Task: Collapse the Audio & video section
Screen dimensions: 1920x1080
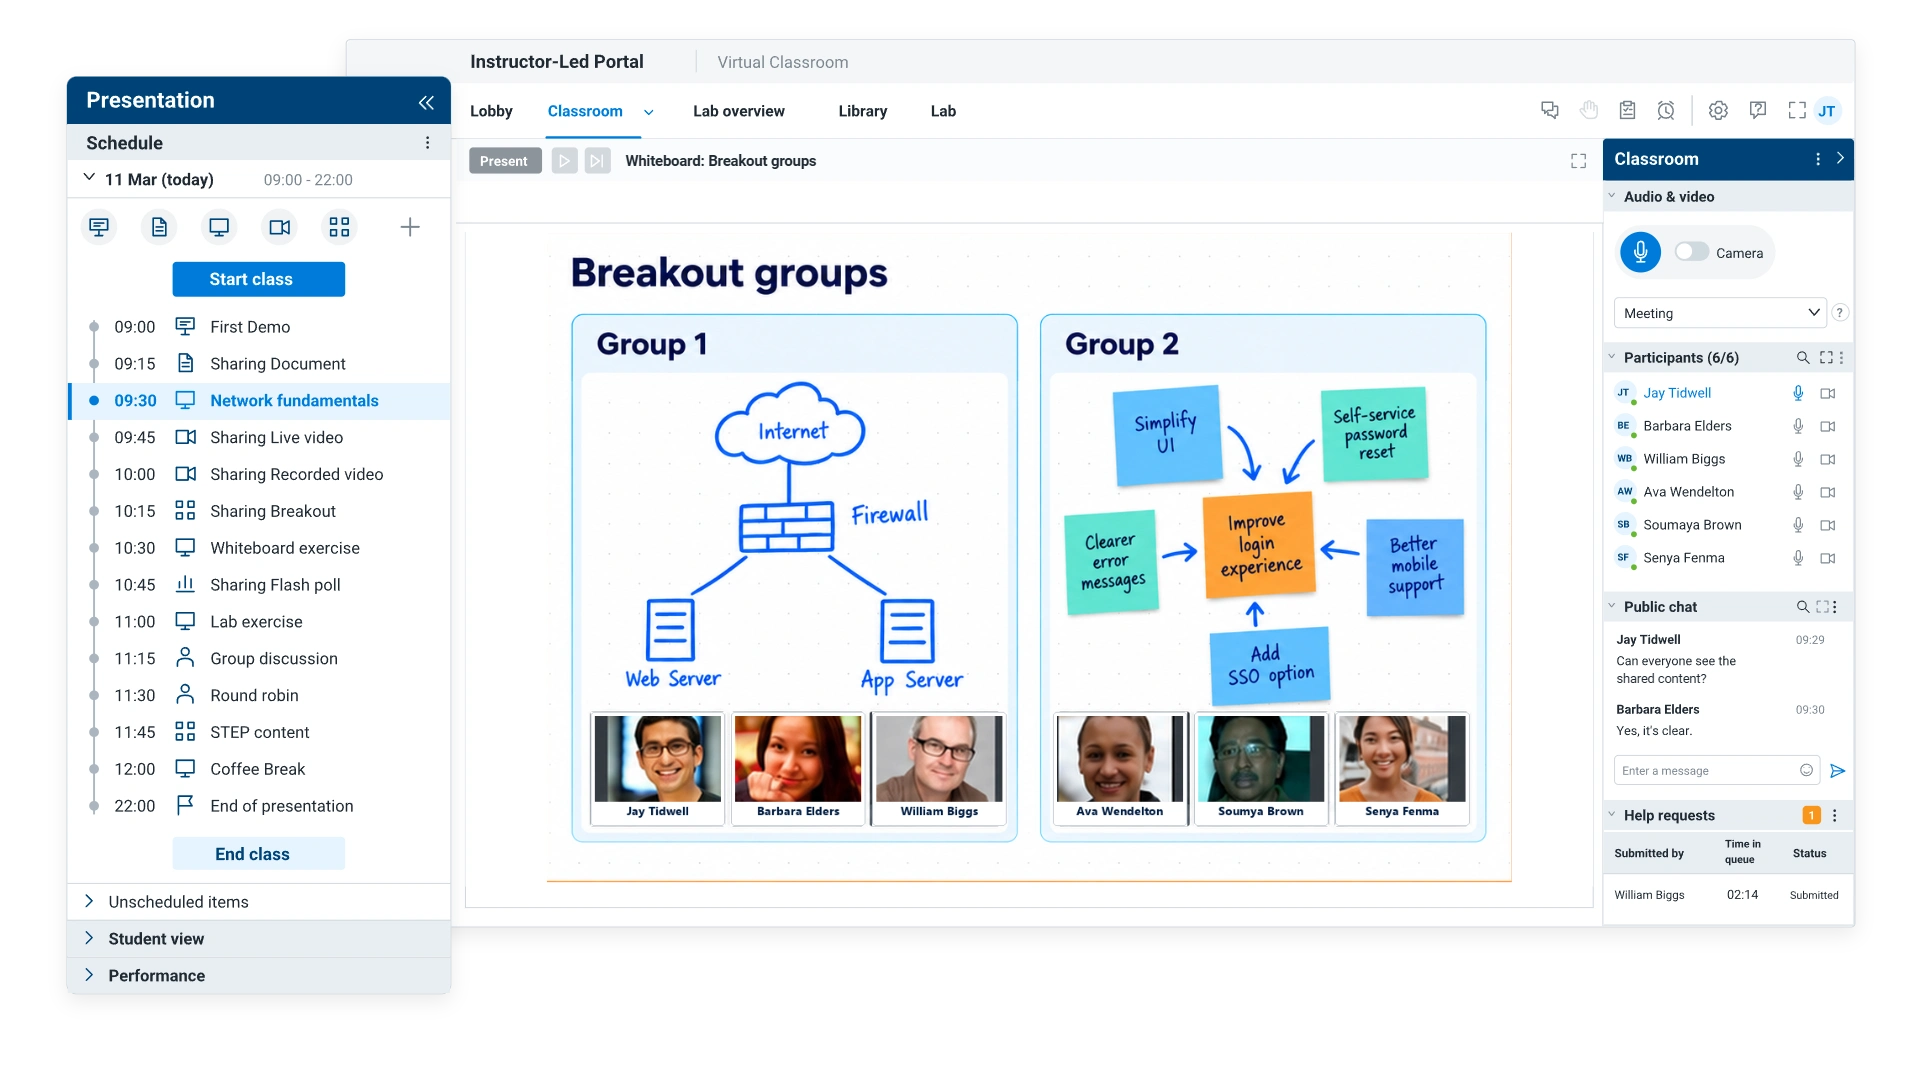Action: (x=1612, y=196)
